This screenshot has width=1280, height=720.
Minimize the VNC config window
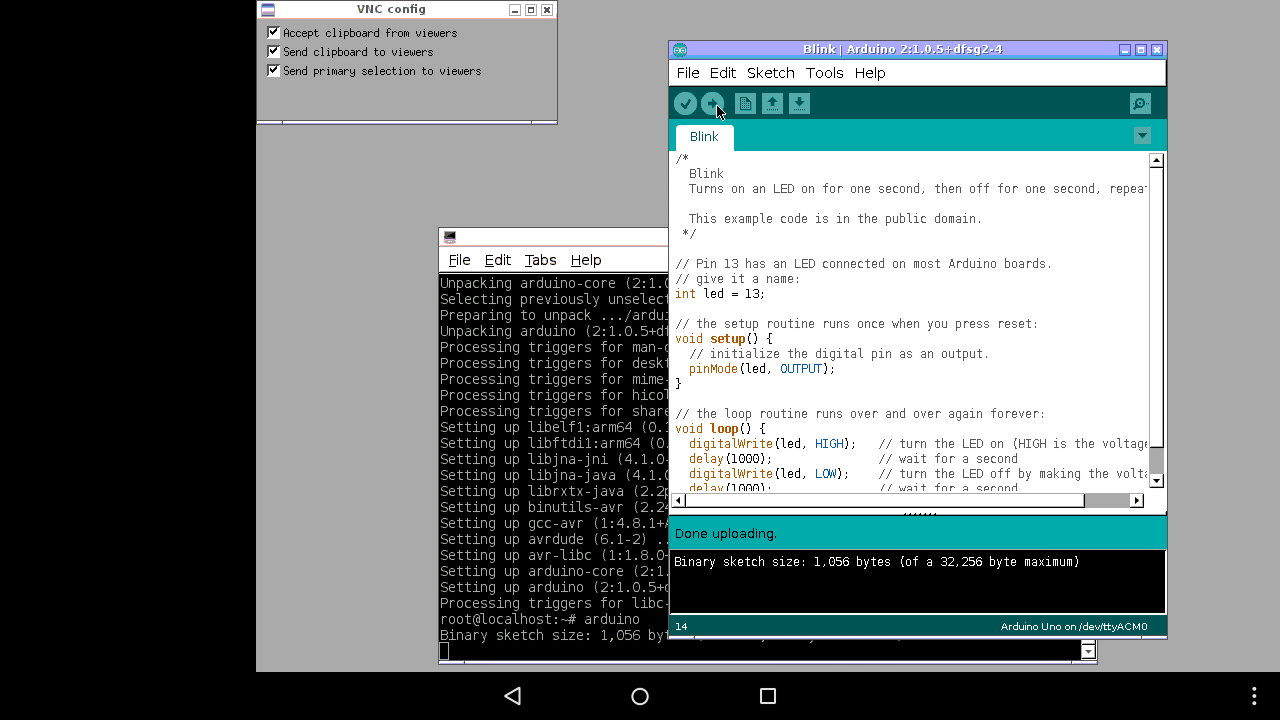coord(515,10)
